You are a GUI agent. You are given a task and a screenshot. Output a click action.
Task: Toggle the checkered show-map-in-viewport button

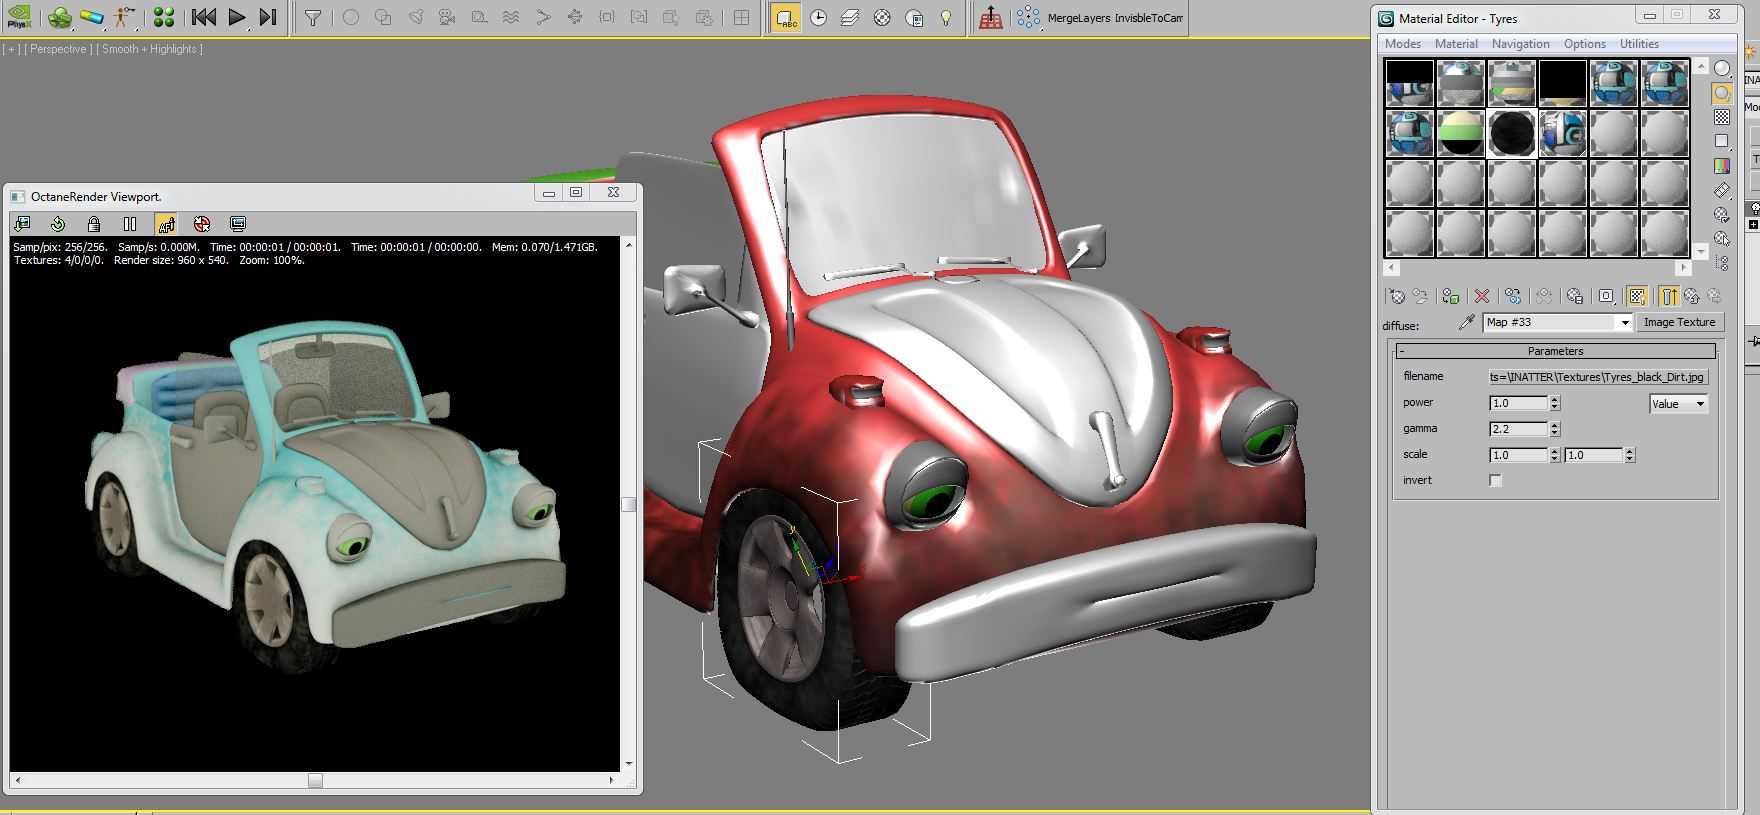(1637, 296)
